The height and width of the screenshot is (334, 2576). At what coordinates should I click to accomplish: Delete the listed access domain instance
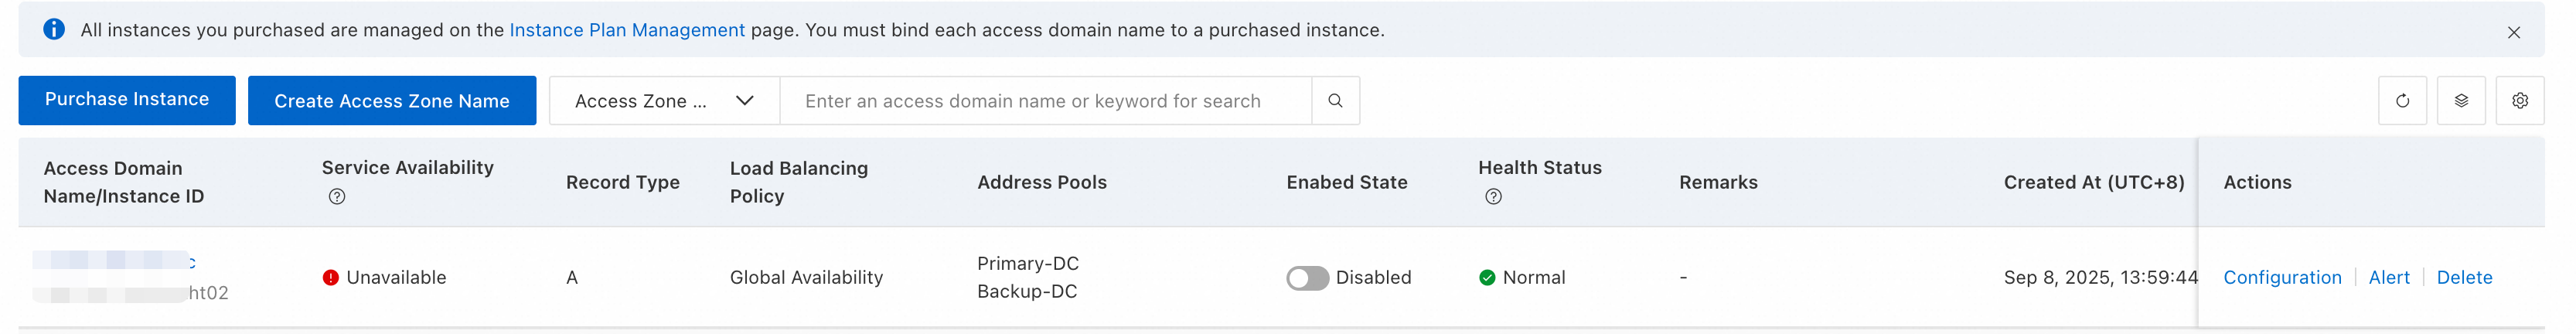[x=2464, y=278]
